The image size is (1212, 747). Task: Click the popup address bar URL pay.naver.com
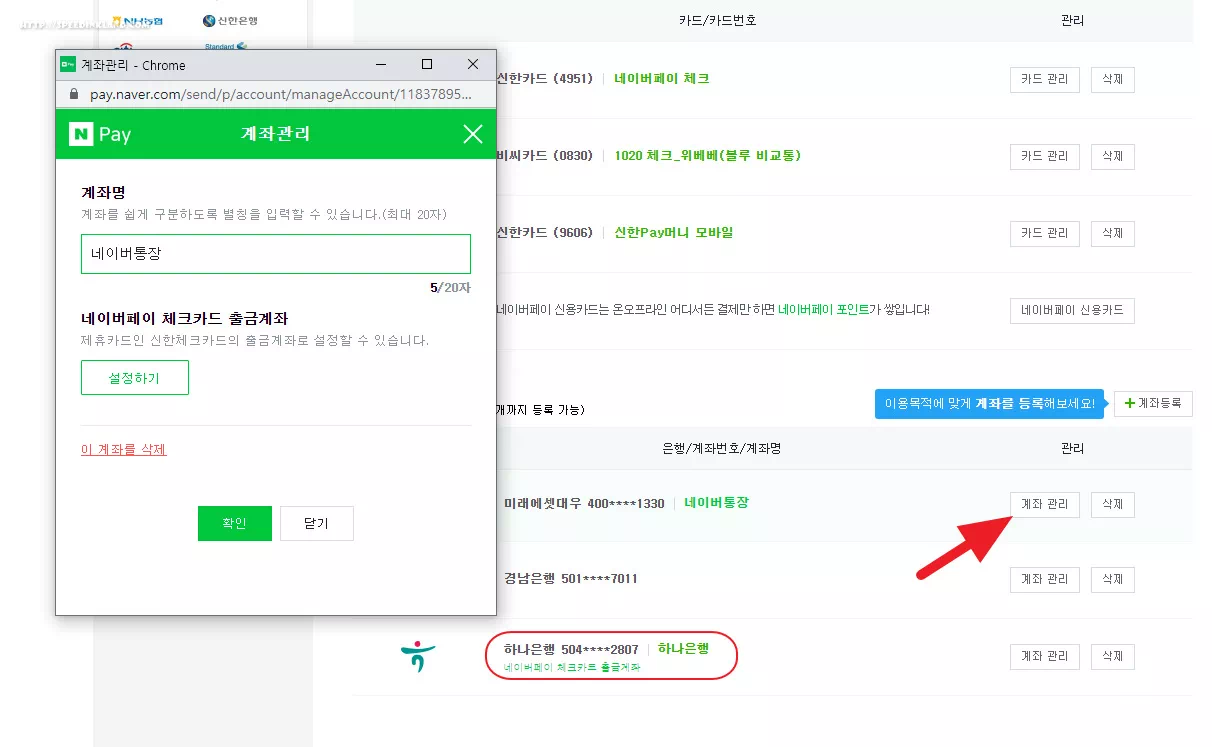(280, 94)
